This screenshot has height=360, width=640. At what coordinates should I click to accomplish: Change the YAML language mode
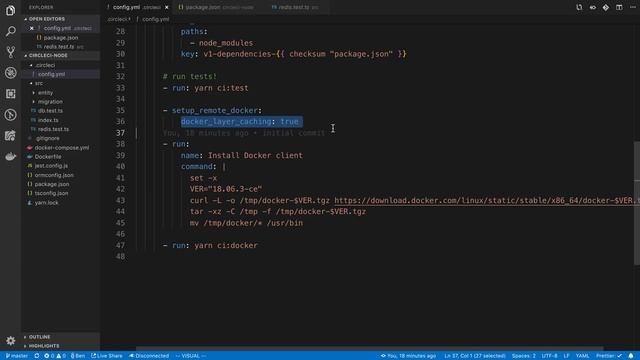(582, 356)
